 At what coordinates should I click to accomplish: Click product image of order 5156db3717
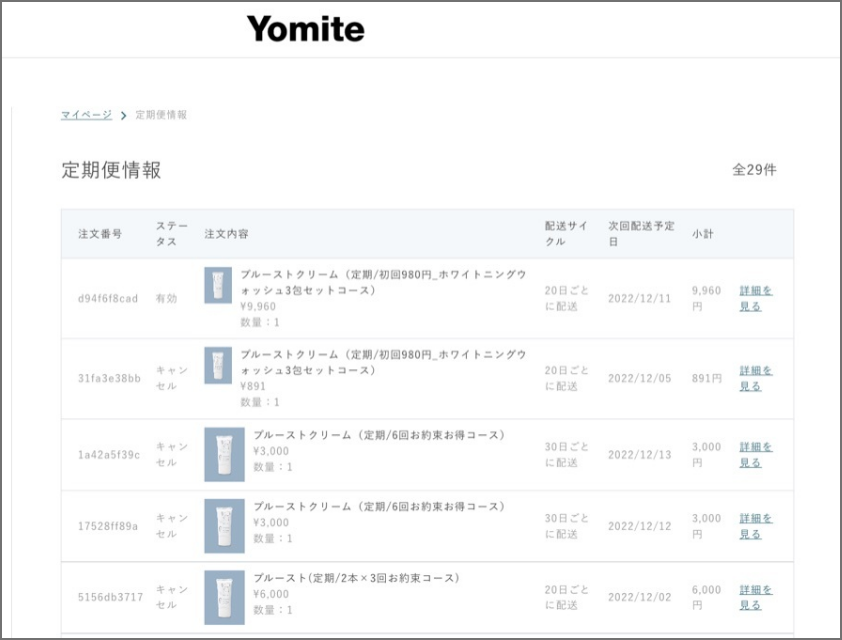[x=224, y=597]
